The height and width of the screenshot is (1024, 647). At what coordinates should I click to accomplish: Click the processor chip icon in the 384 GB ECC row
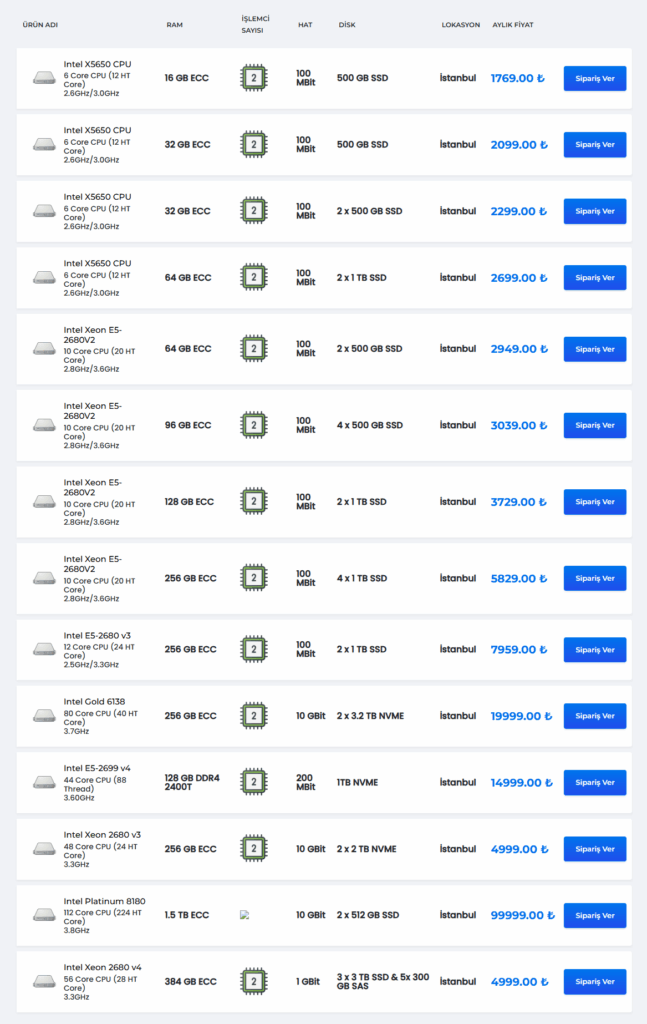click(x=254, y=982)
